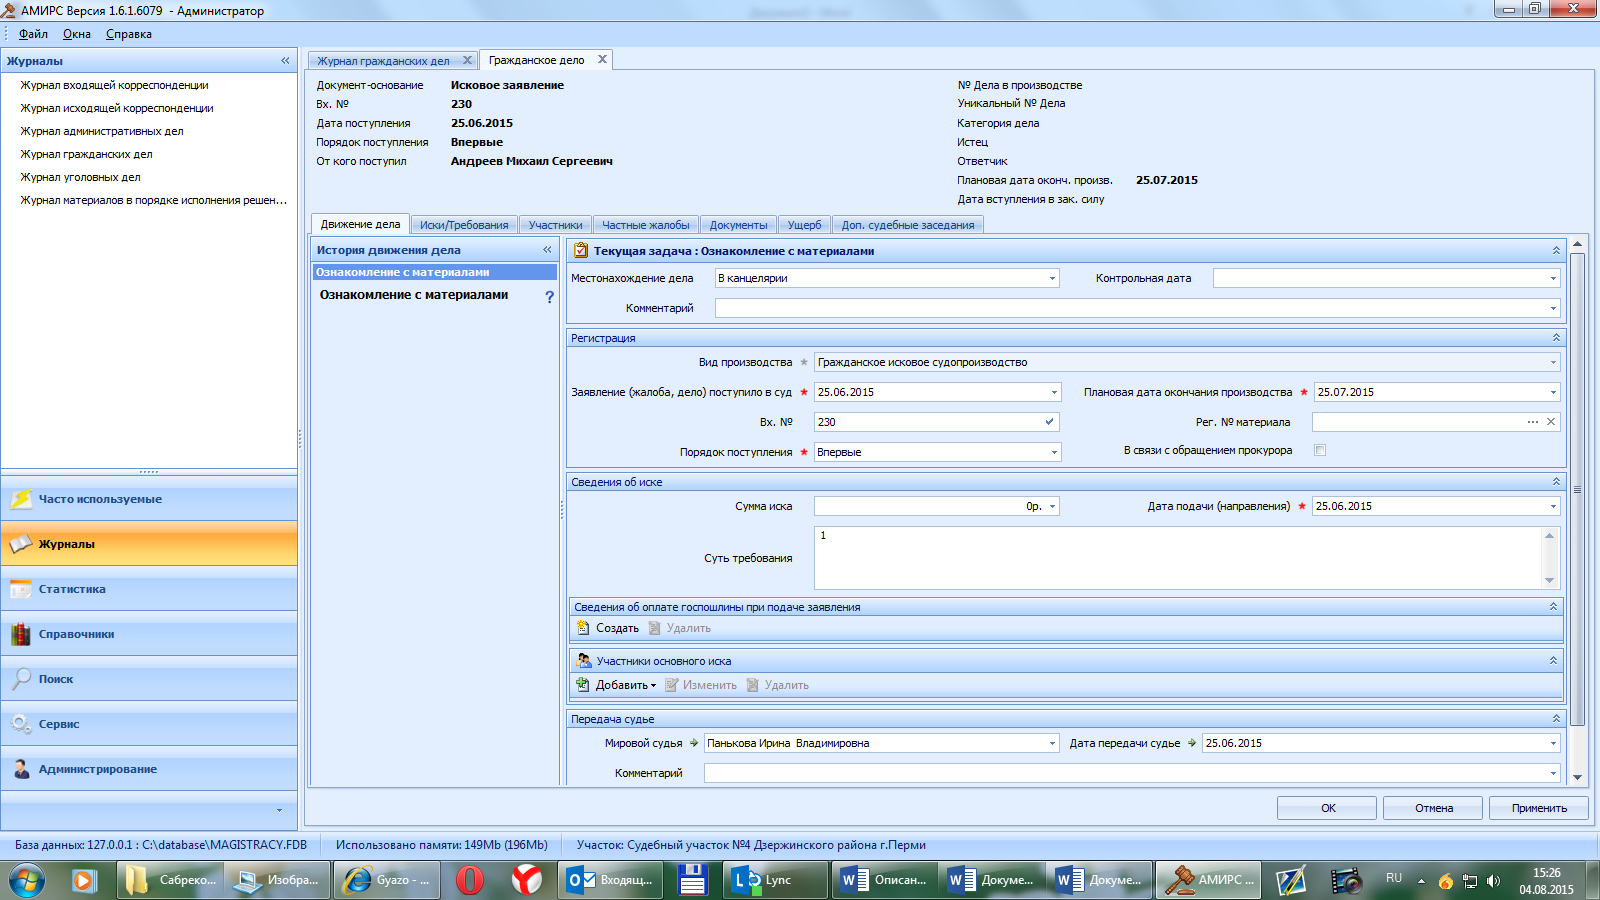Select Ознакомление с материалами history row
1600x900 pixels.
point(434,272)
